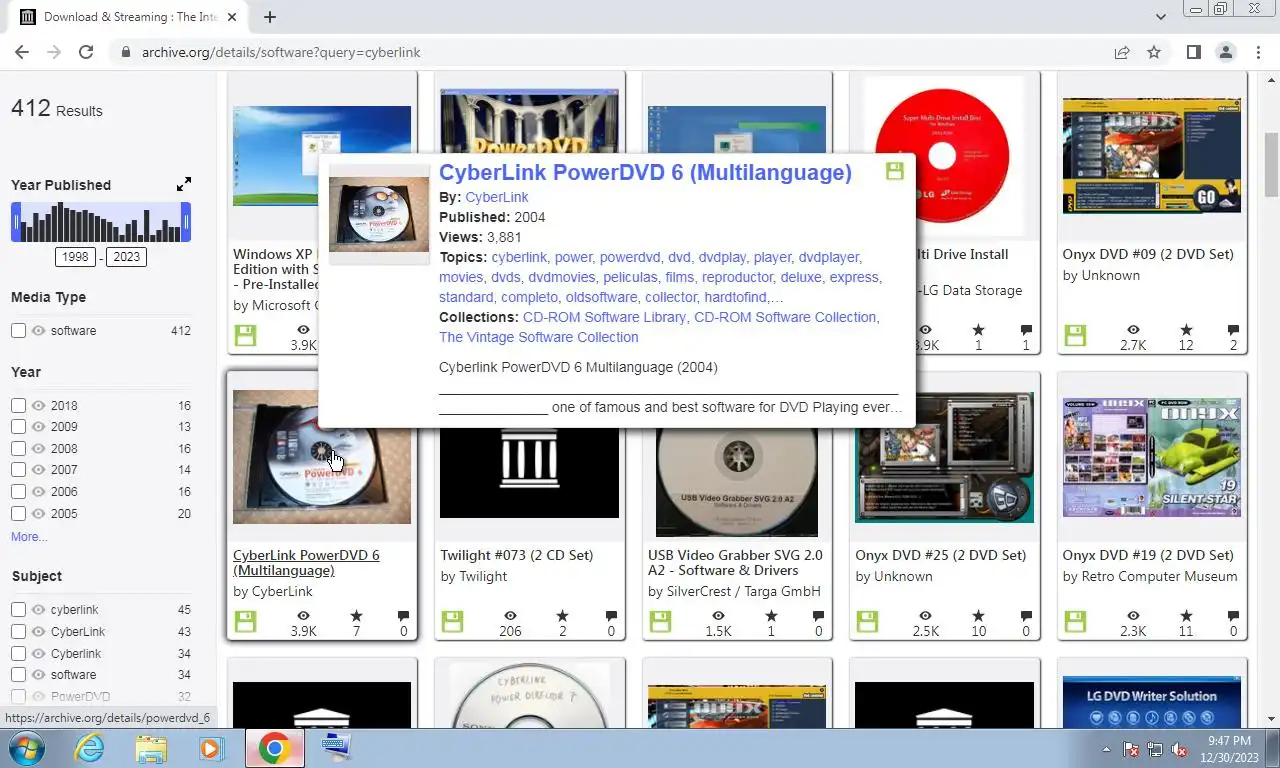The image size is (1280, 768).
Task: Click the left handle of year range slider
Action: tap(15, 222)
